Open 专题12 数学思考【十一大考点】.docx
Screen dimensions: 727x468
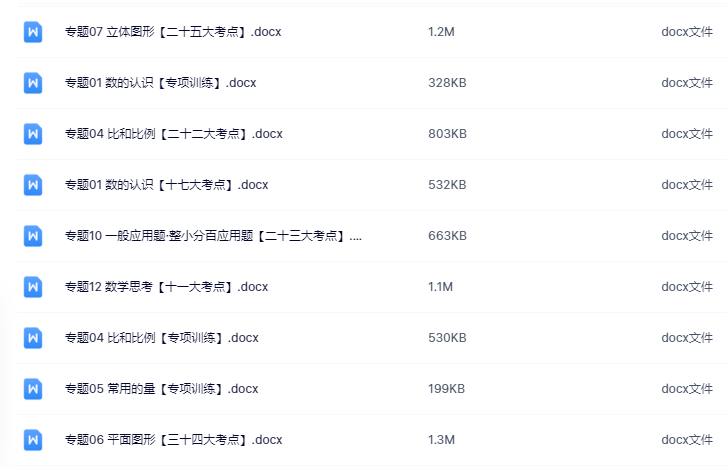[166, 287]
